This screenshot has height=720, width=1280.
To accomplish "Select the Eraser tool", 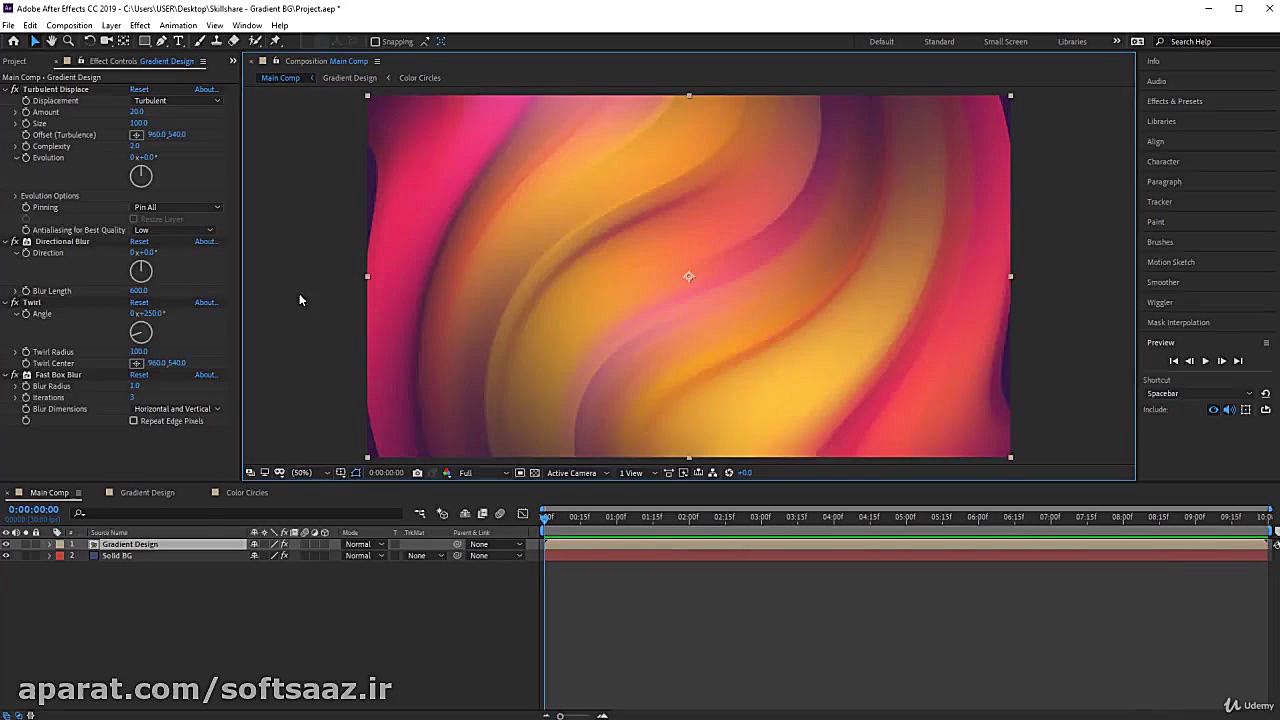I will pos(233,41).
